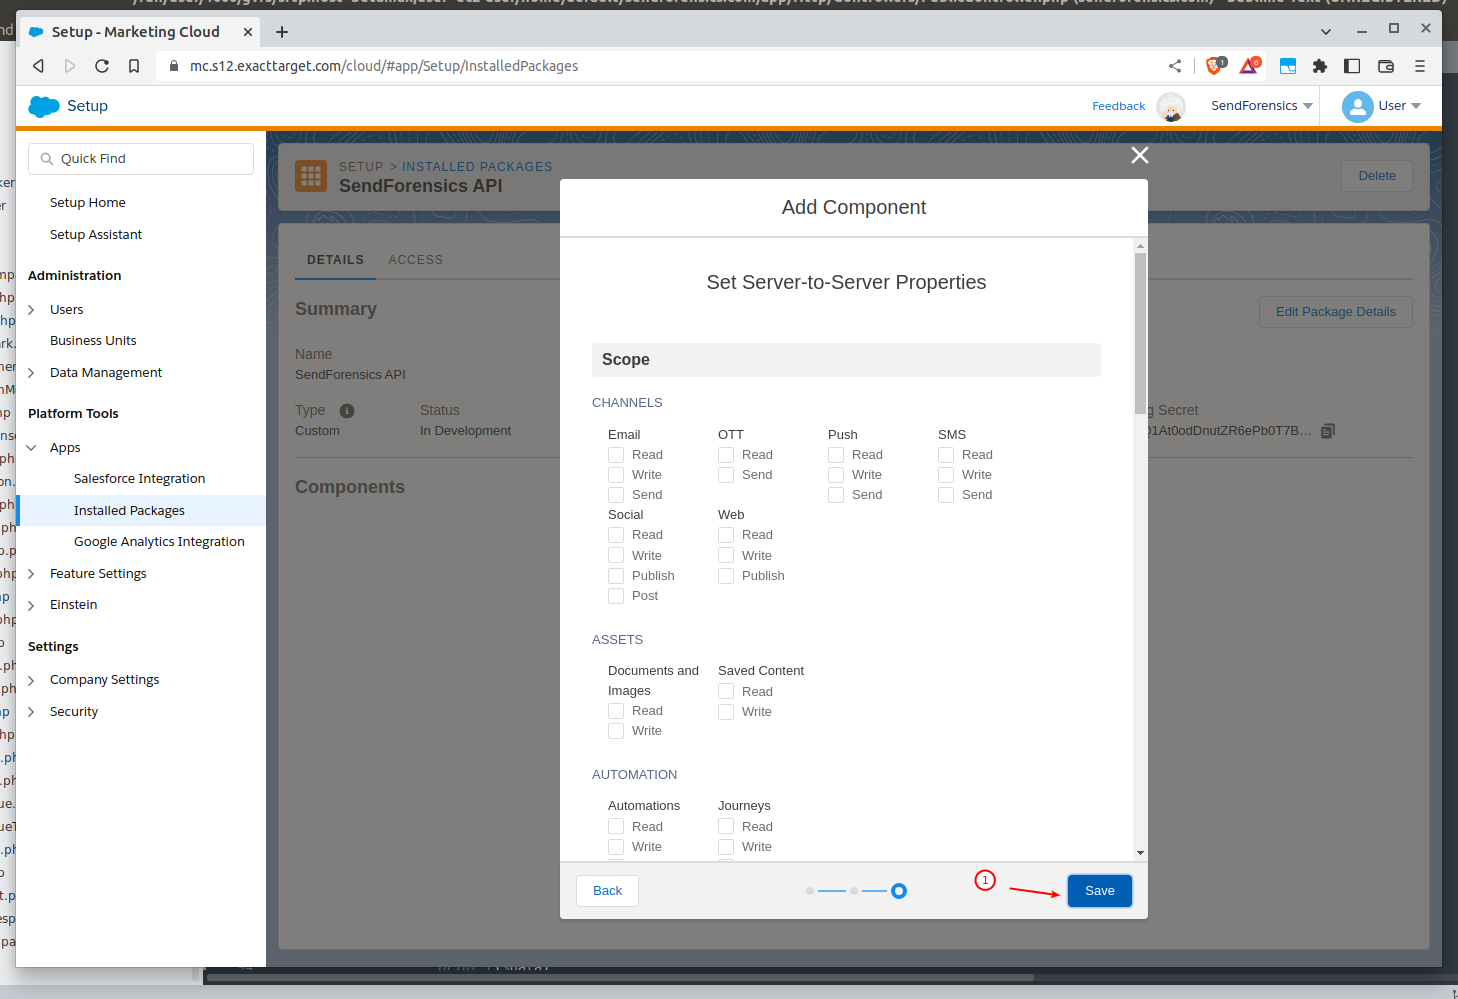Screen dimensions: 1458x999
Task: Check the Push Write checkbox
Action: pyautogui.click(x=836, y=475)
